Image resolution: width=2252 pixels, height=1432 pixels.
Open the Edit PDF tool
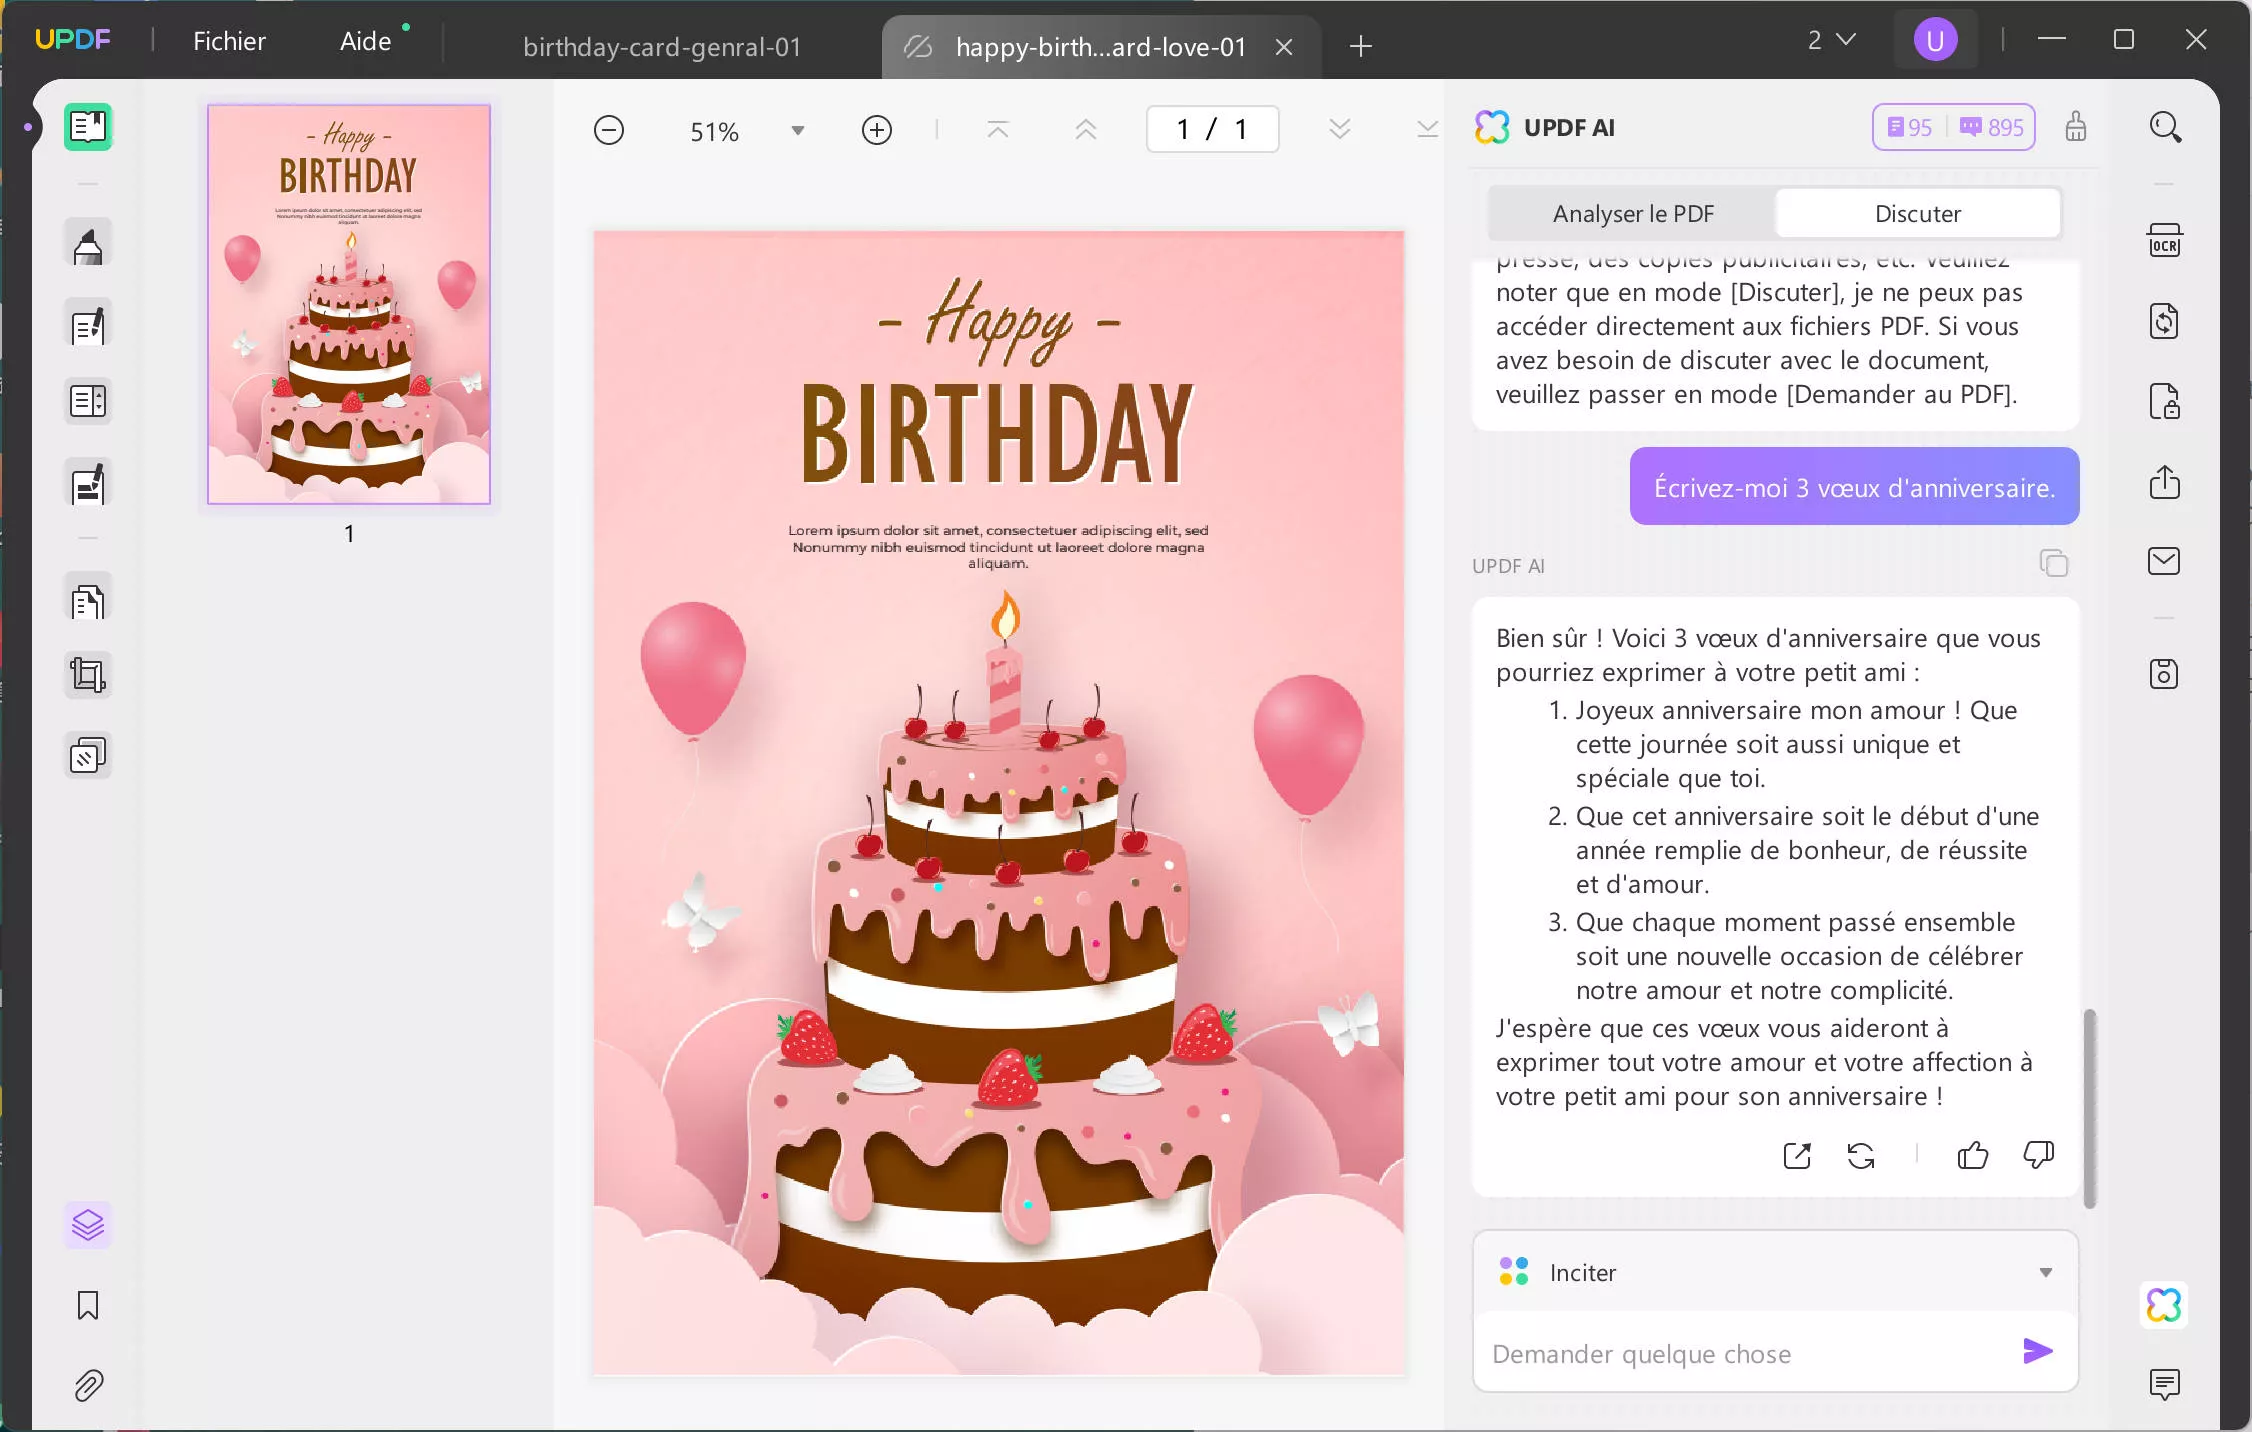(88, 324)
